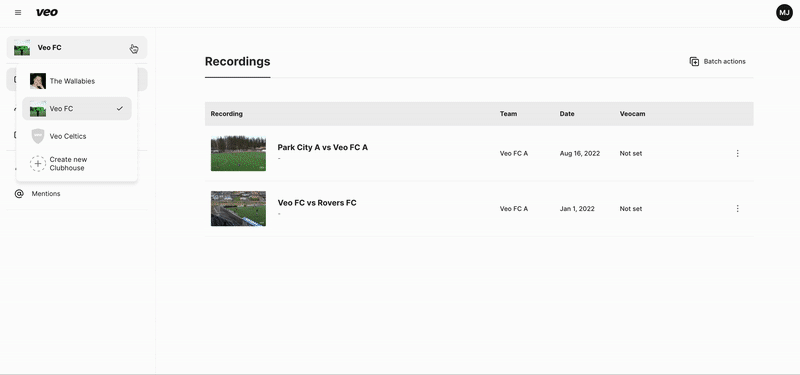Click Veo FC A team in Rovers FC row

[514, 209]
